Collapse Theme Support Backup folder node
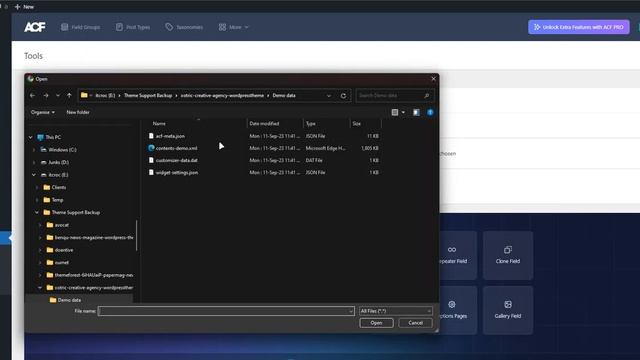The image size is (640, 360). coord(37,212)
